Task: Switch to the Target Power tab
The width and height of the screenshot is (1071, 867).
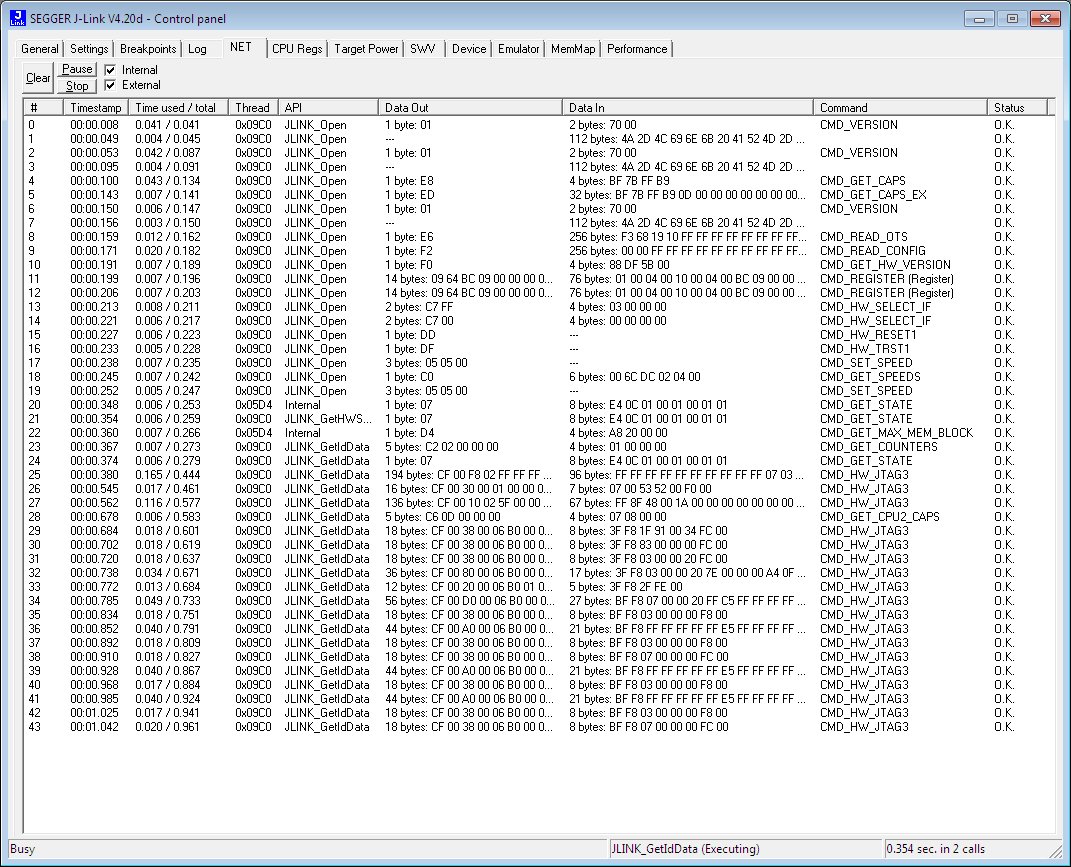Action: [366, 49]
